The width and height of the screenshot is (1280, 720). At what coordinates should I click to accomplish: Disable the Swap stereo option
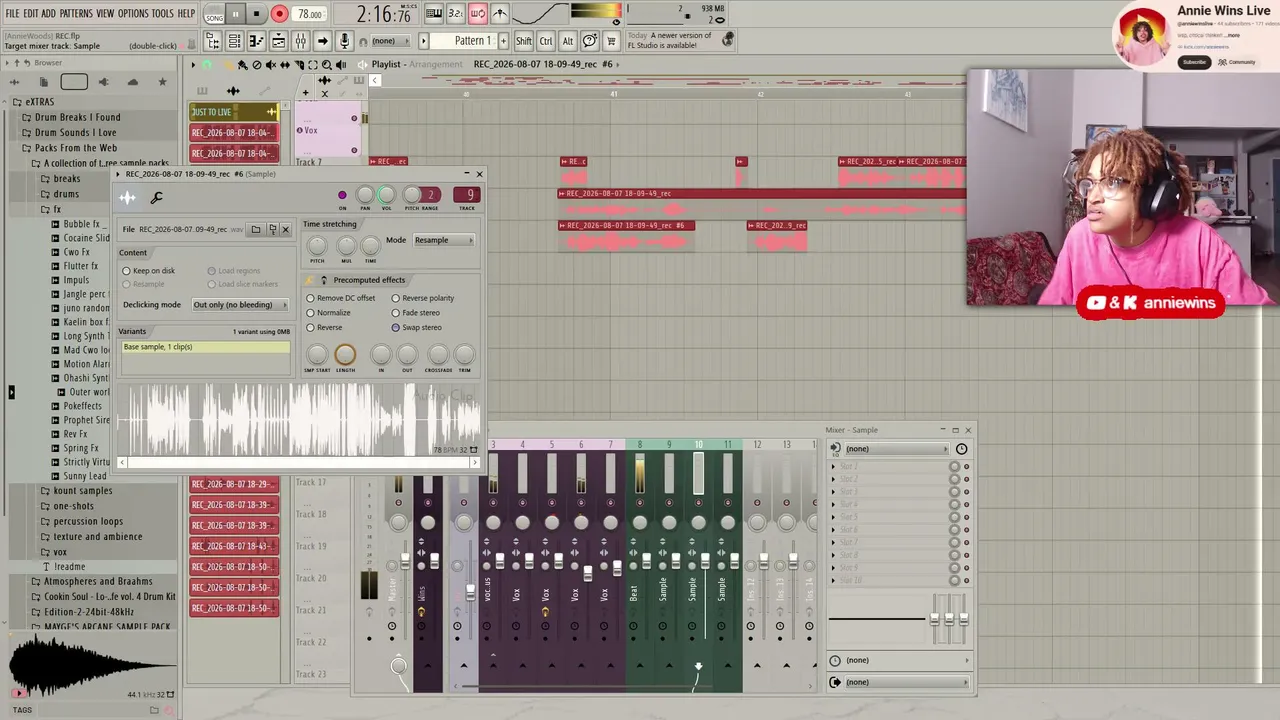[x=416, y=328]
